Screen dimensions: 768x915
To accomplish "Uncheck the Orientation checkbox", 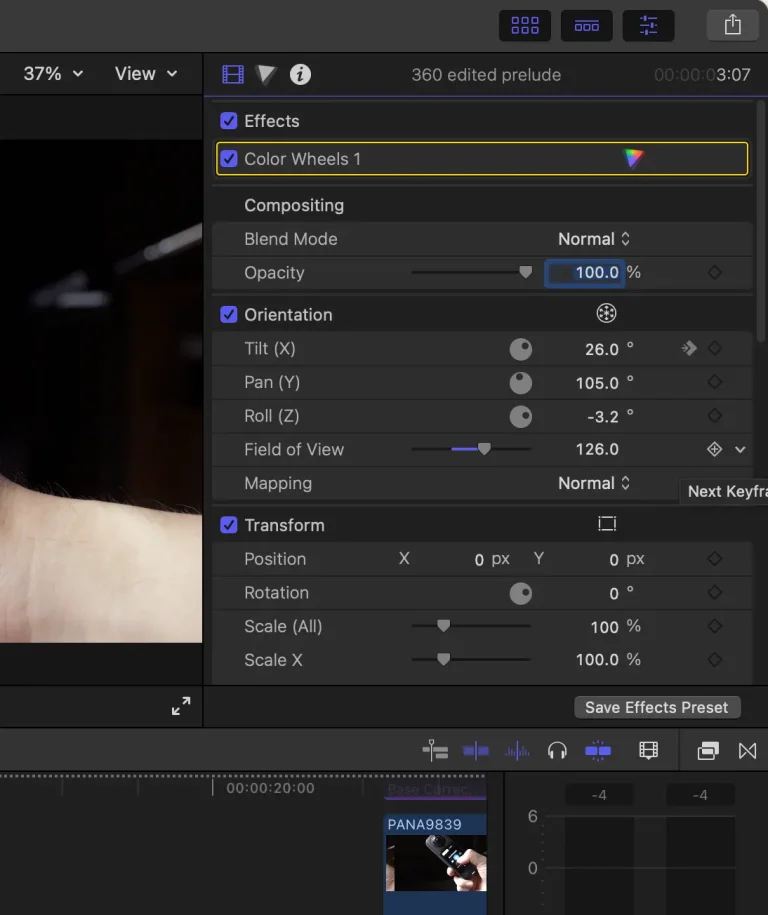I will point(229,314).
